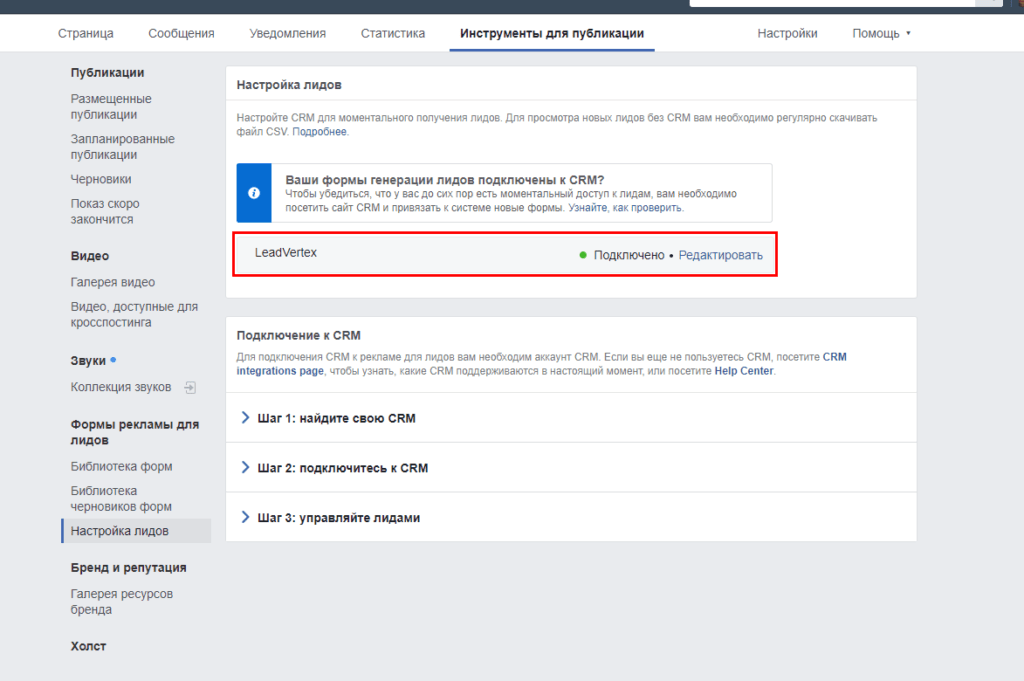Image resolution: width=1024 pixels, height=681 pixels.
Task: Expand Шаг 2: подключитесь к CRM
Action: (x=334, y=468)
